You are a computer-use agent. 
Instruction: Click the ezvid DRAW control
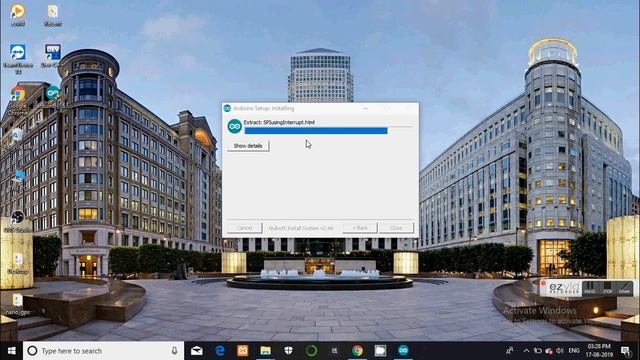[624, 288]
